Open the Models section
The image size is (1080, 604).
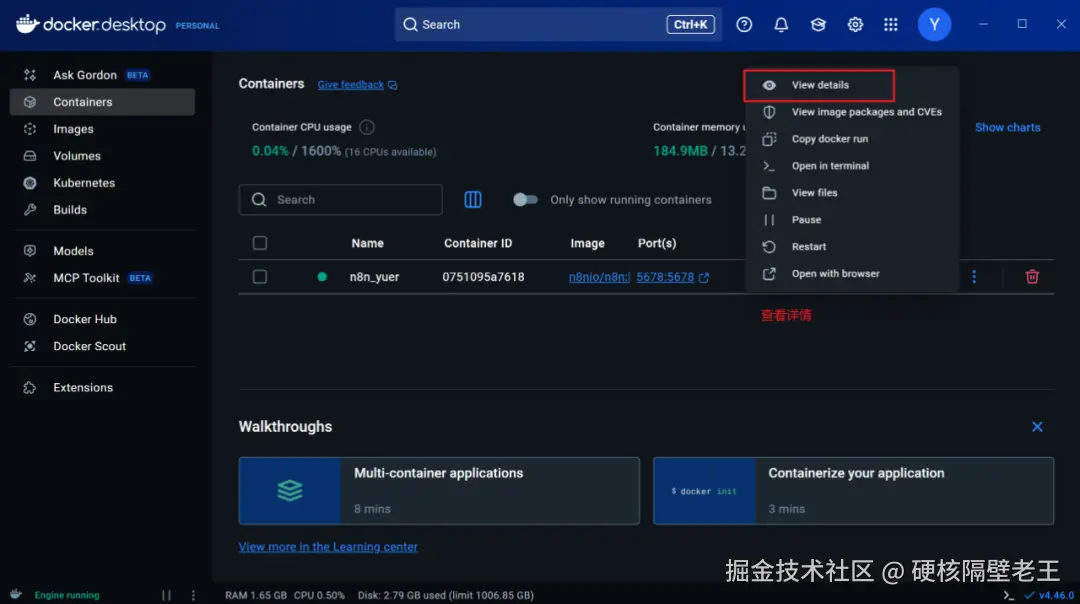102,251
